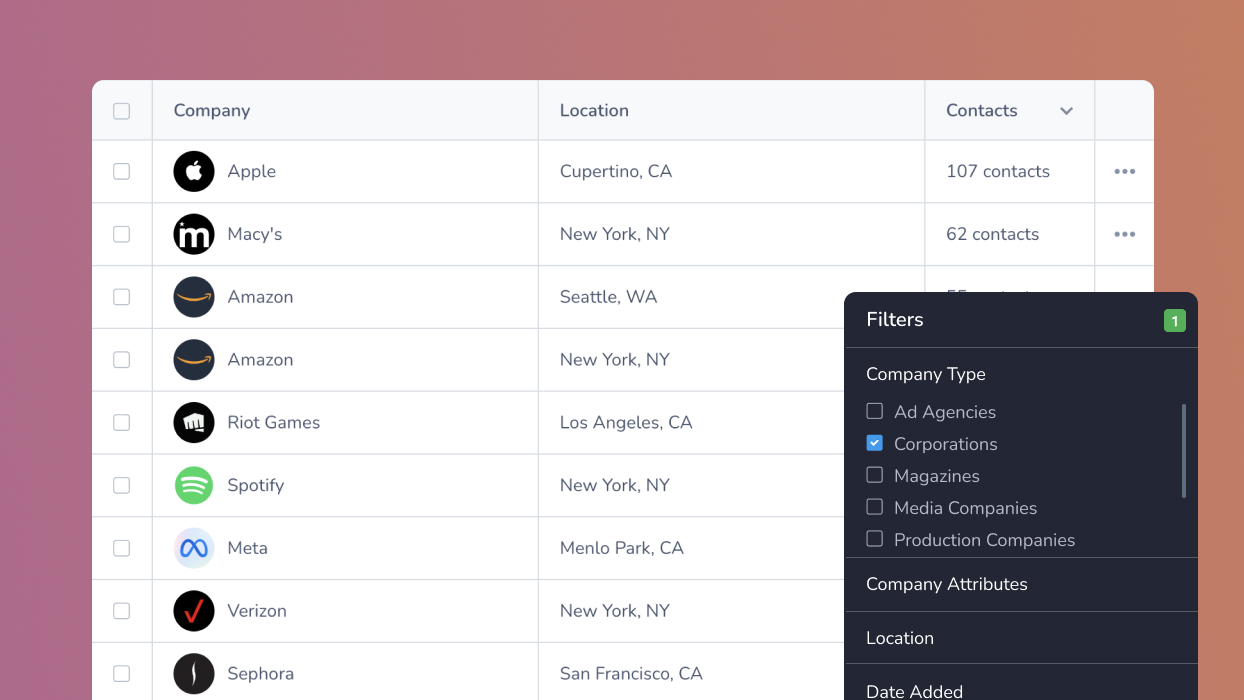This screenshot has height=700, width=1244.
Task: Click the Spotify logo
Action: click(x=194, y=485)
